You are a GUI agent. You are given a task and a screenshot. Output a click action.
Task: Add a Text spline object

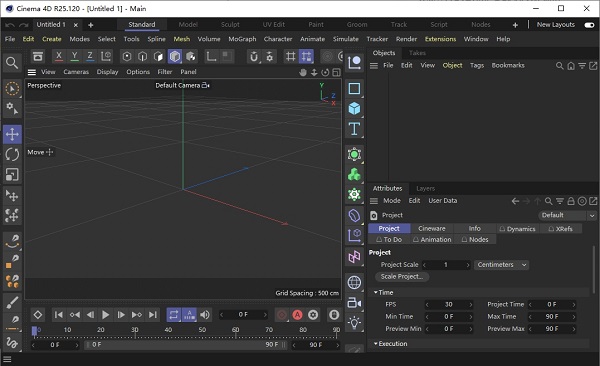[354, 129]
